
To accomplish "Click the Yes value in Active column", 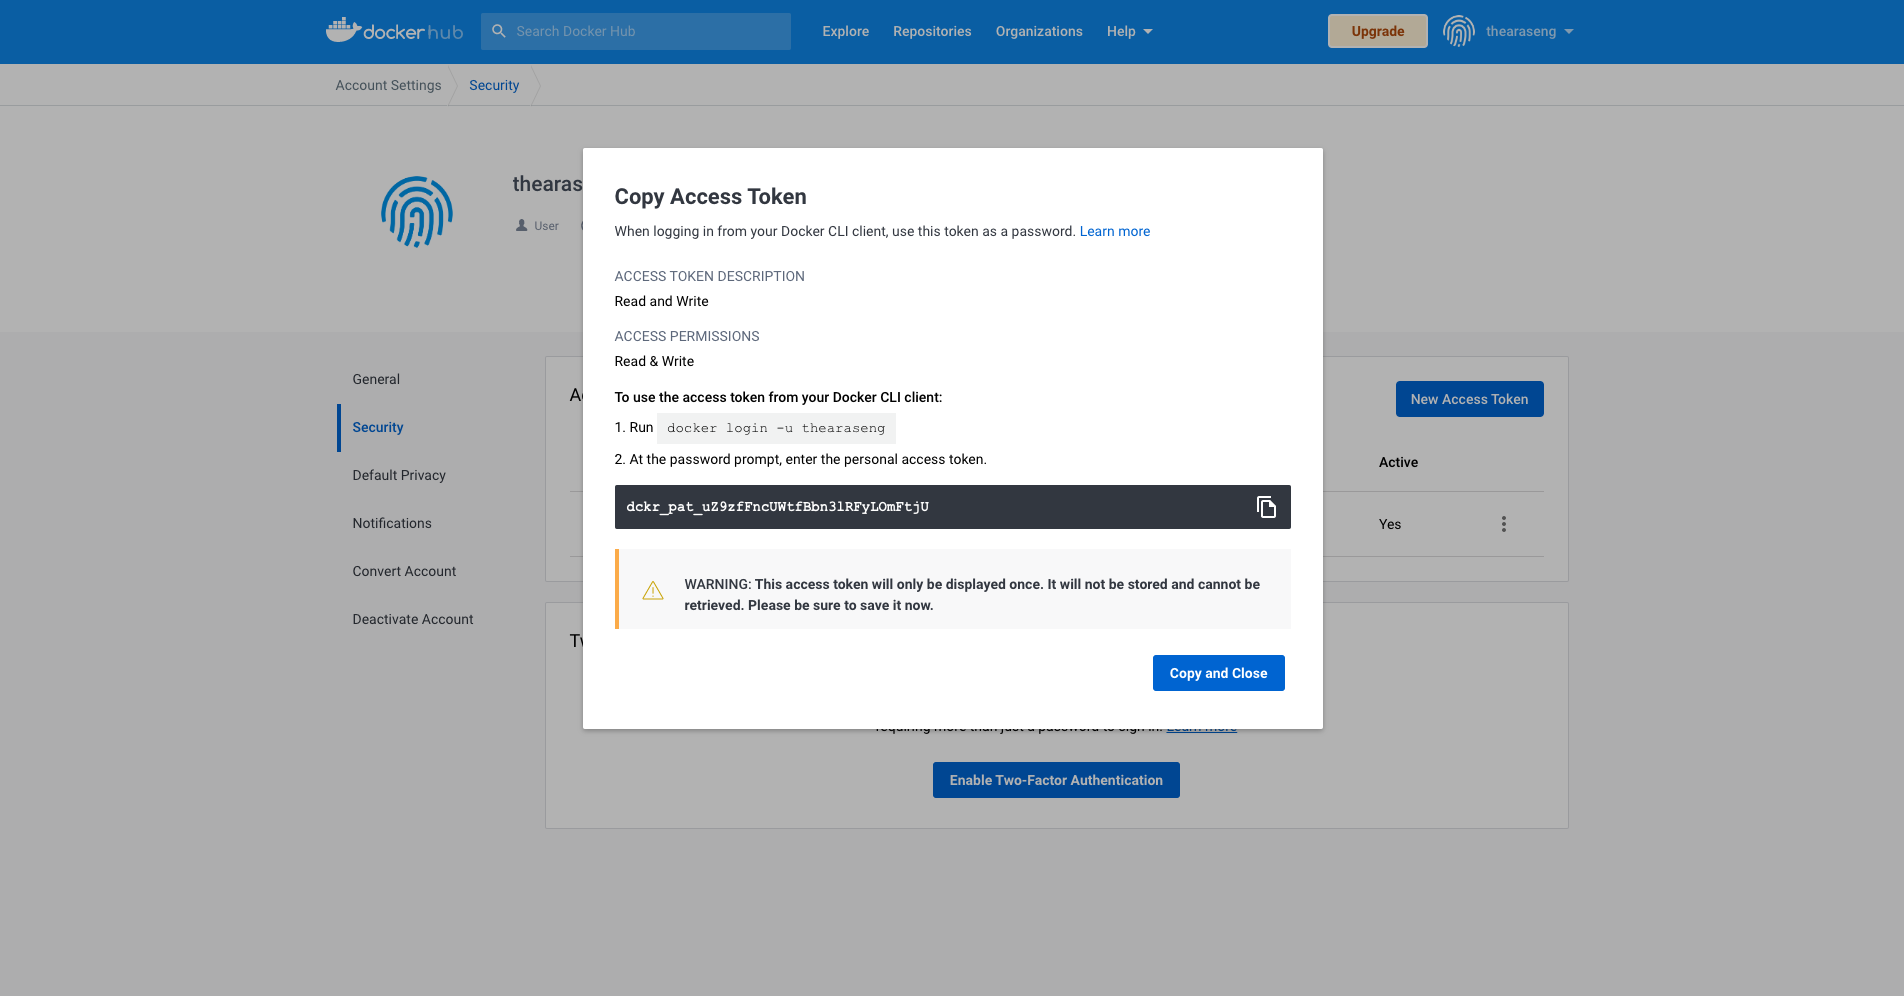I will click(1390, 524).
